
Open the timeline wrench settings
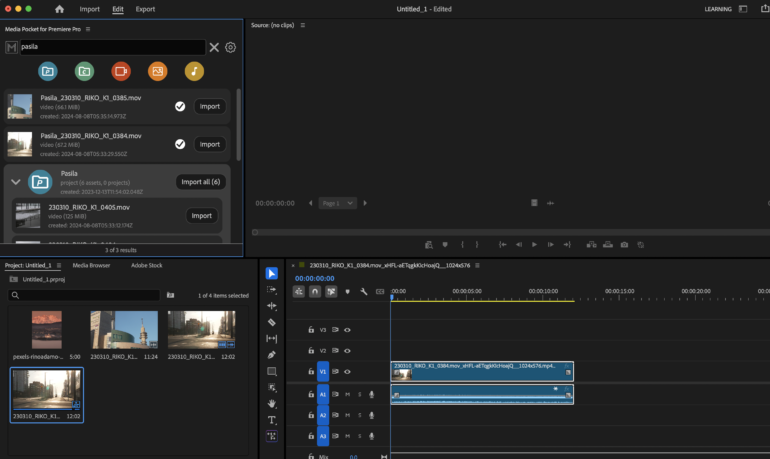point(363,291)
